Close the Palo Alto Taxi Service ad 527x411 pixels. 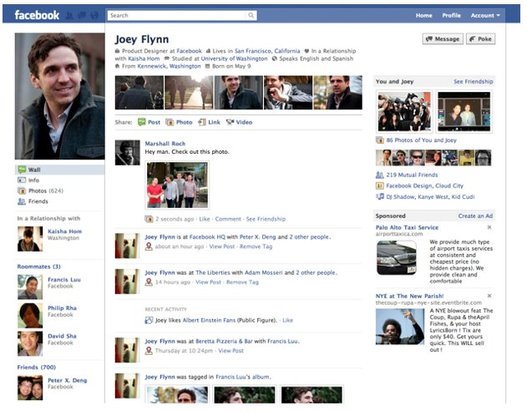(489, 228)
